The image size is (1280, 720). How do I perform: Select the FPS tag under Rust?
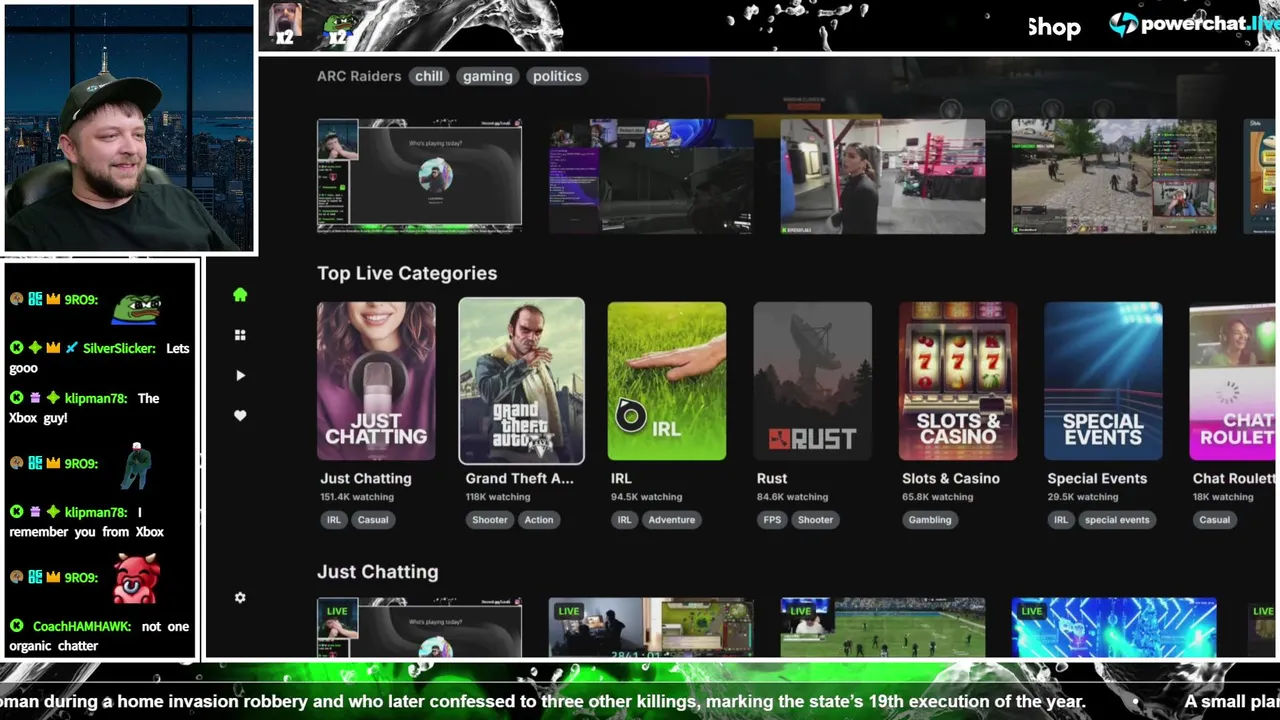pyautogui.click(x=772, y=519)
